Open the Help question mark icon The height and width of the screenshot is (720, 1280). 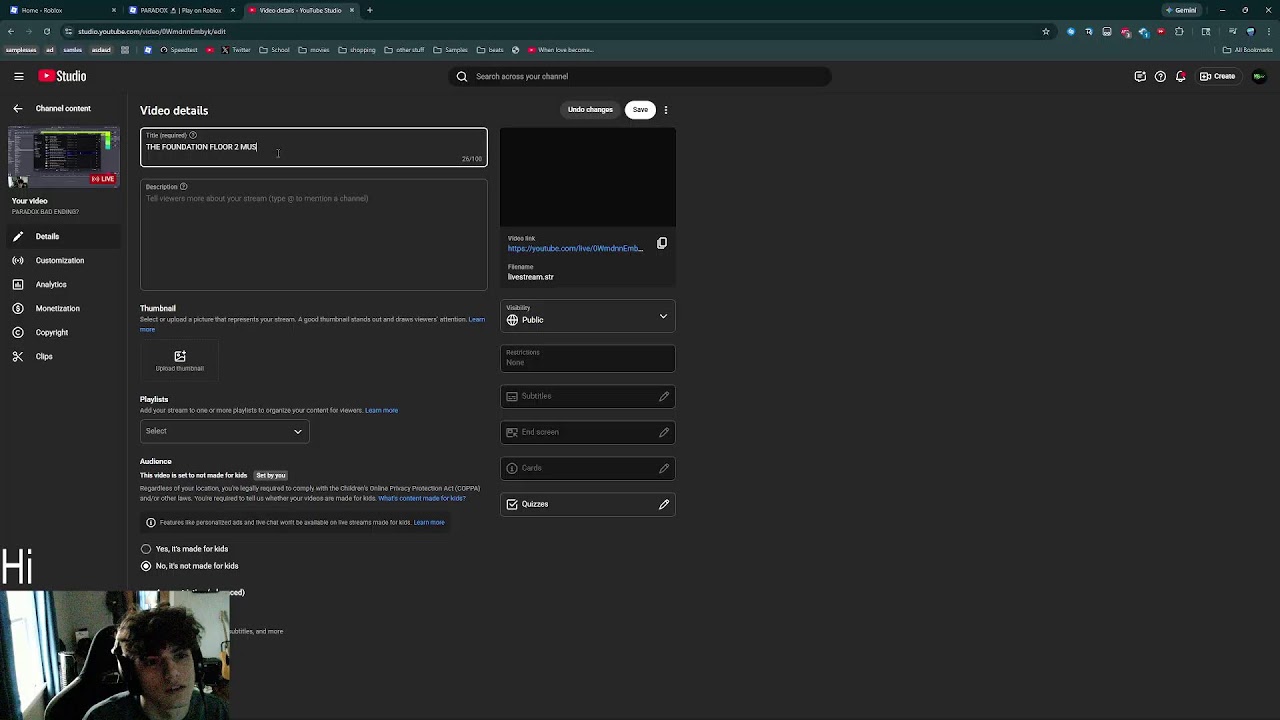click(x=1160, y=76)
